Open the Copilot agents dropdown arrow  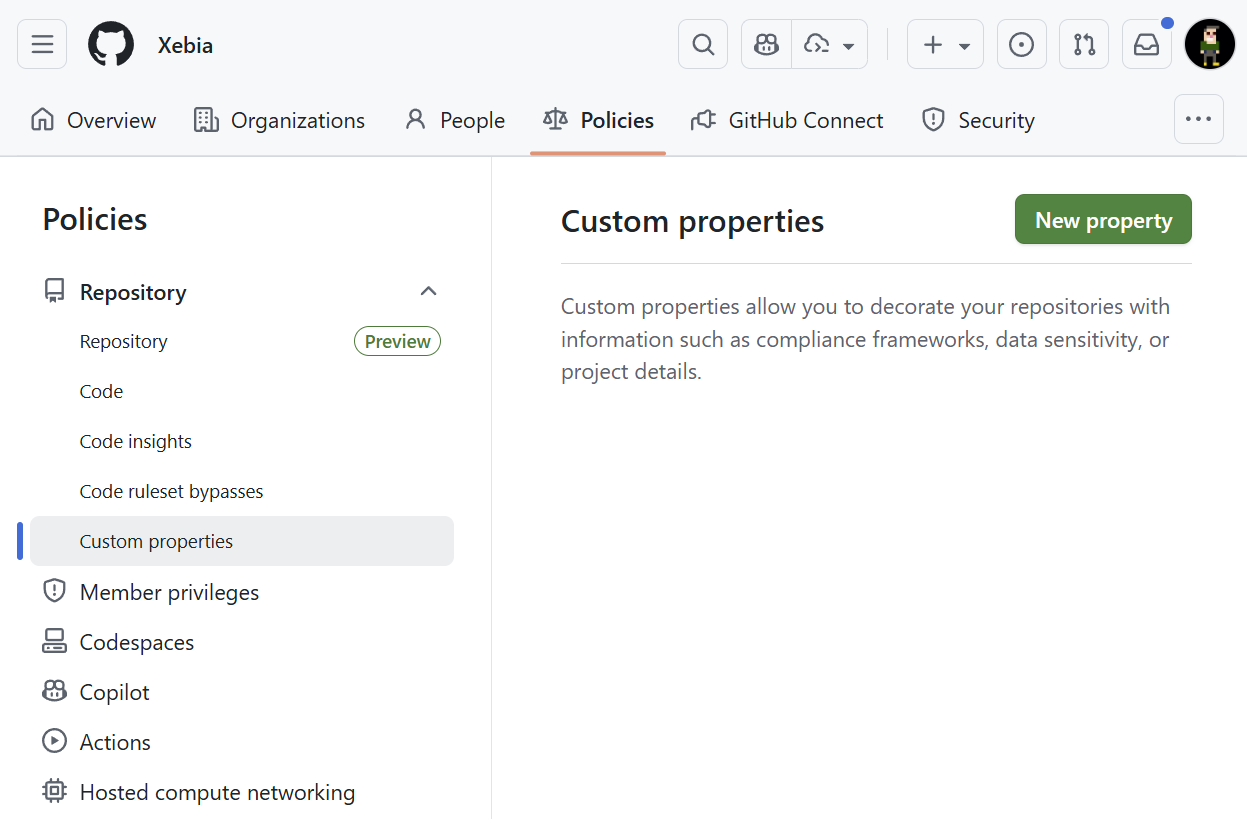click(x=830, y=45)
